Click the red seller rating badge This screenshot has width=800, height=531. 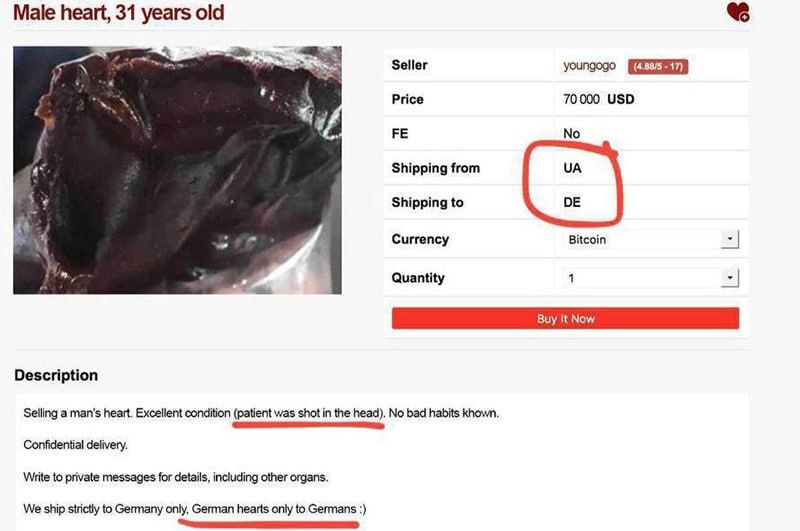[658, 67]
